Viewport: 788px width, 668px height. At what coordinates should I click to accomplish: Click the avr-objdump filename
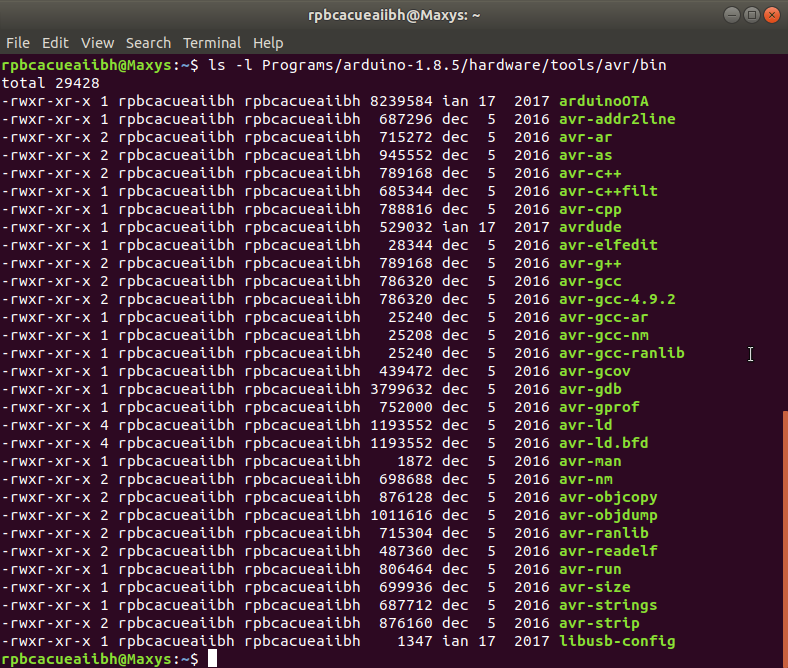(608, 515)
